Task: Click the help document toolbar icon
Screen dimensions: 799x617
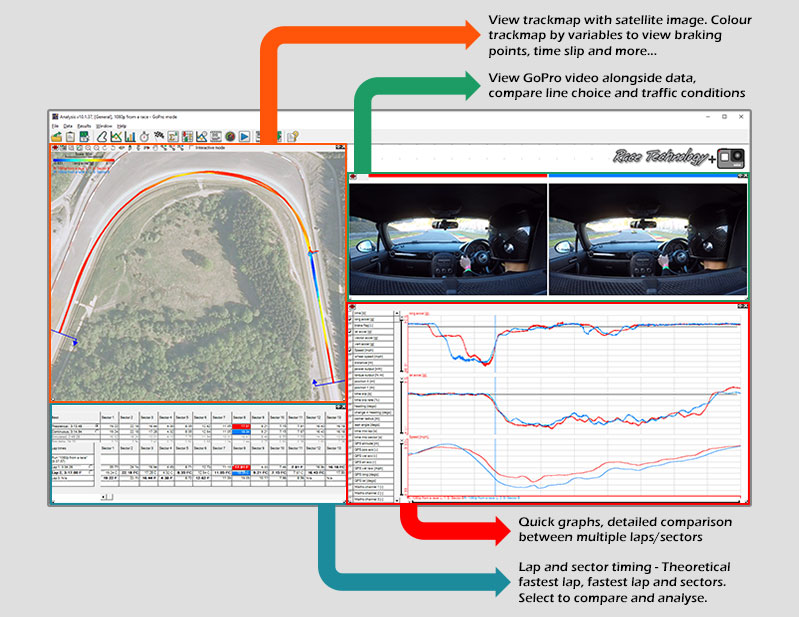Action: tap(293, 136)
